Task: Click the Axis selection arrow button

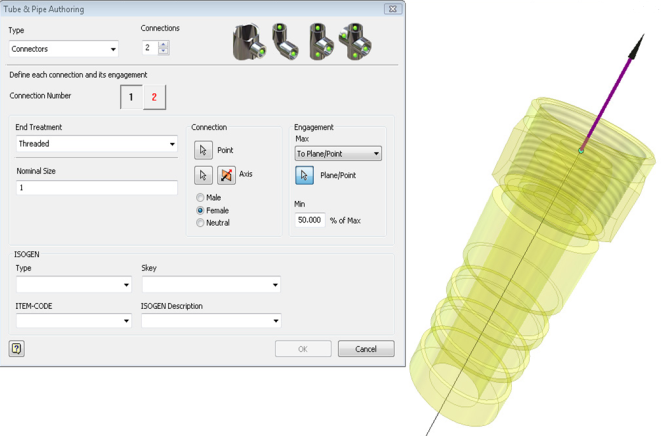Action: (203, 175)
